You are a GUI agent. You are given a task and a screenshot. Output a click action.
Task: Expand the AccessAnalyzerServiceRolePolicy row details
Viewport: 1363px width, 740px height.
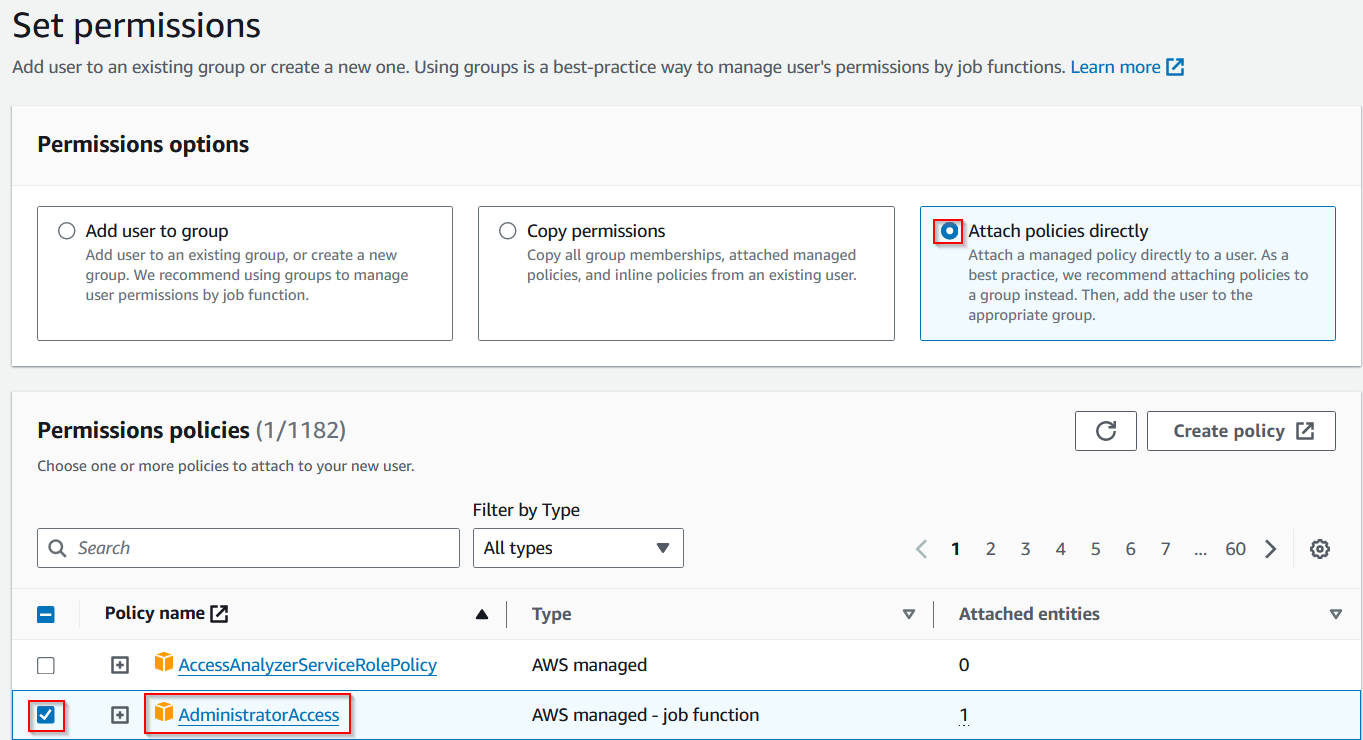[x=120, y=665]
